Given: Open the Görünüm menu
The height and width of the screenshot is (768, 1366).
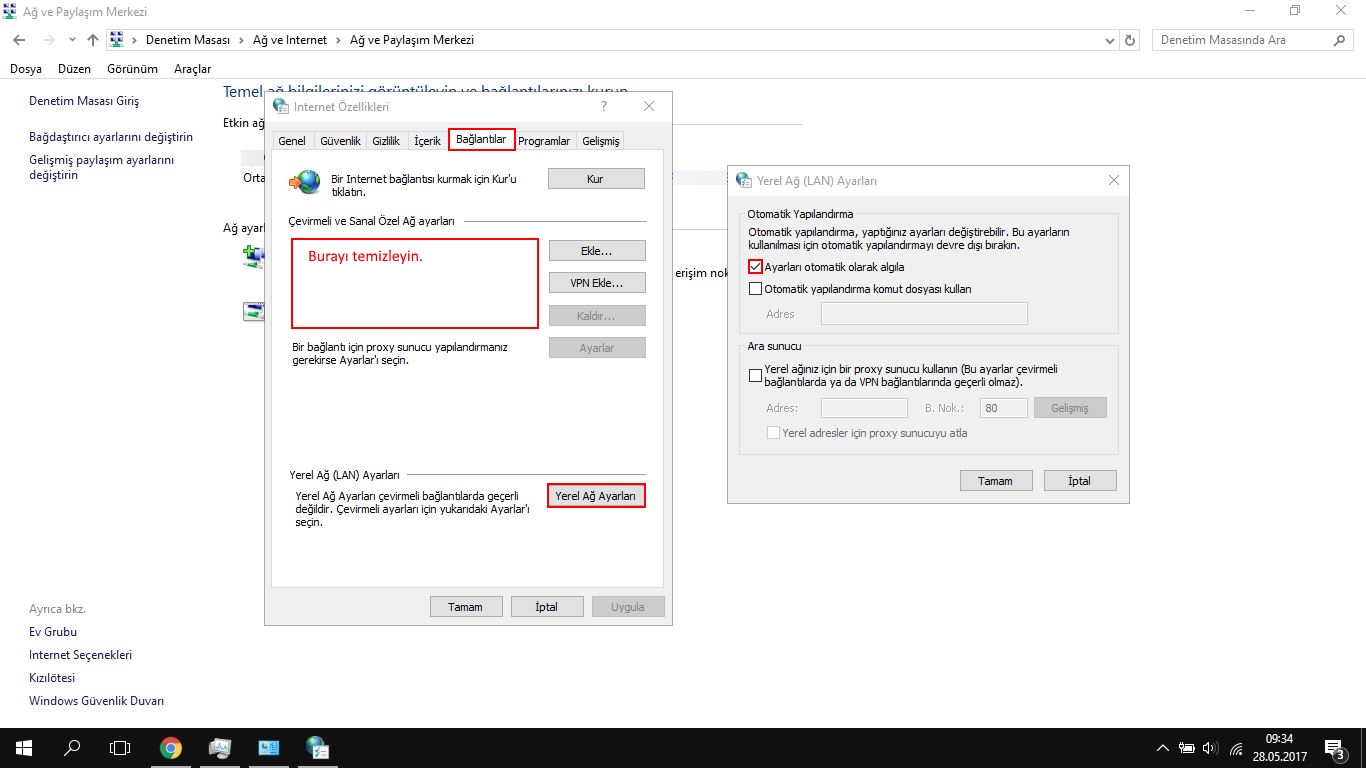Looking at the screenshot, I should pos(133,69).
